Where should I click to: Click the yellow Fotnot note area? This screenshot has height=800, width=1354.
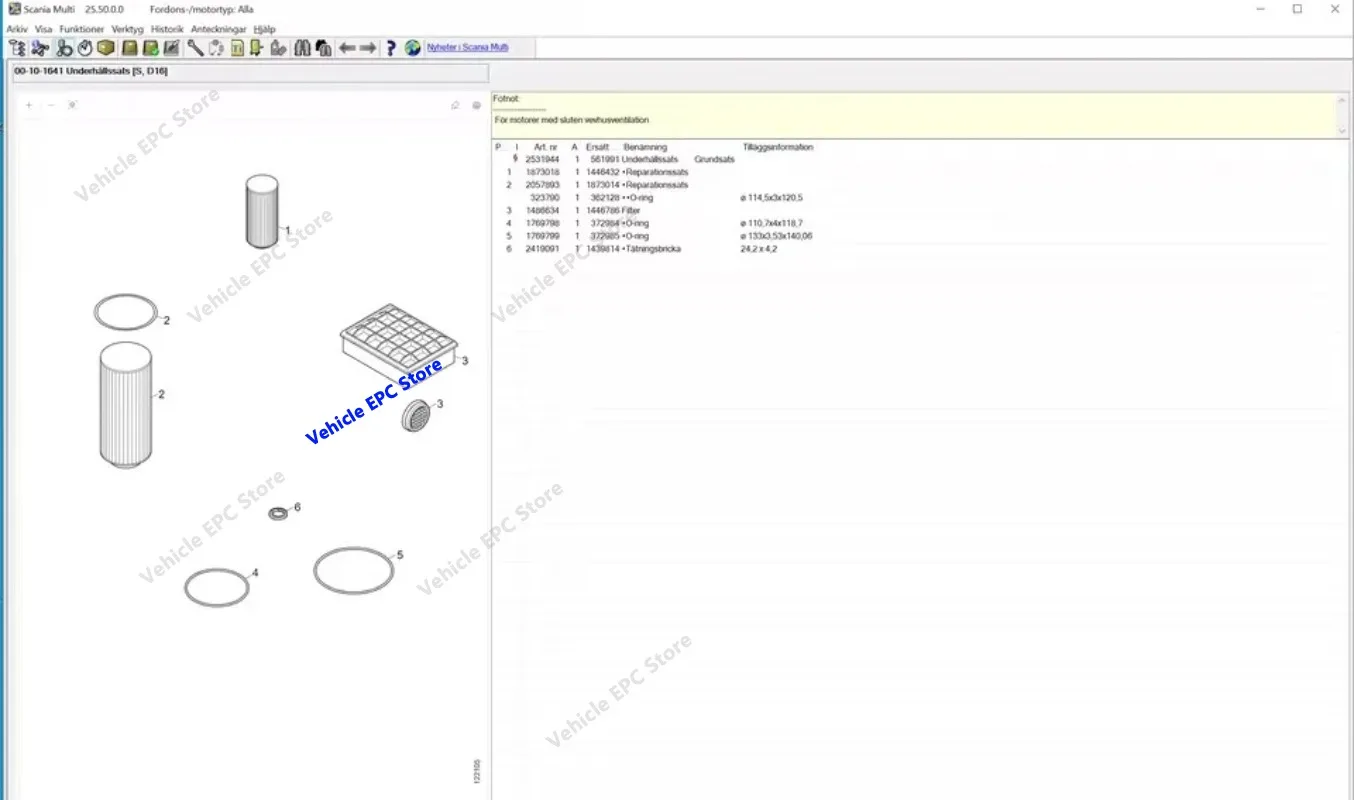point(919,115)
